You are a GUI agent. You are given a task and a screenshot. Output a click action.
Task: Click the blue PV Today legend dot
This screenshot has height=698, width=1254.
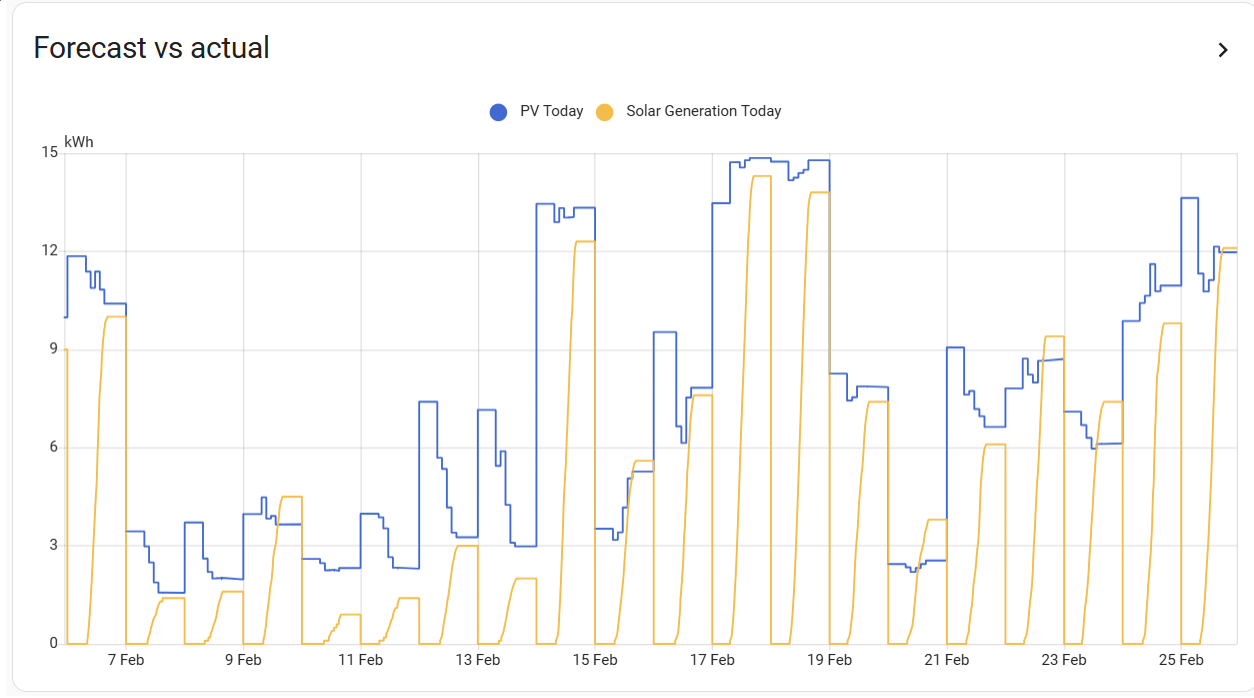(x=498, y=112)
